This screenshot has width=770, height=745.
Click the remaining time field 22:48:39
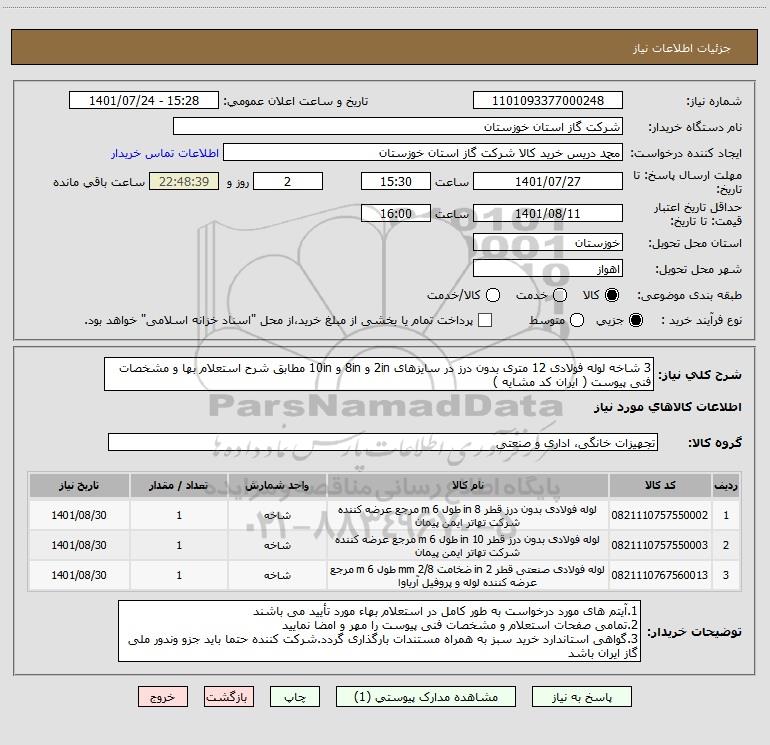pos(184,181)
